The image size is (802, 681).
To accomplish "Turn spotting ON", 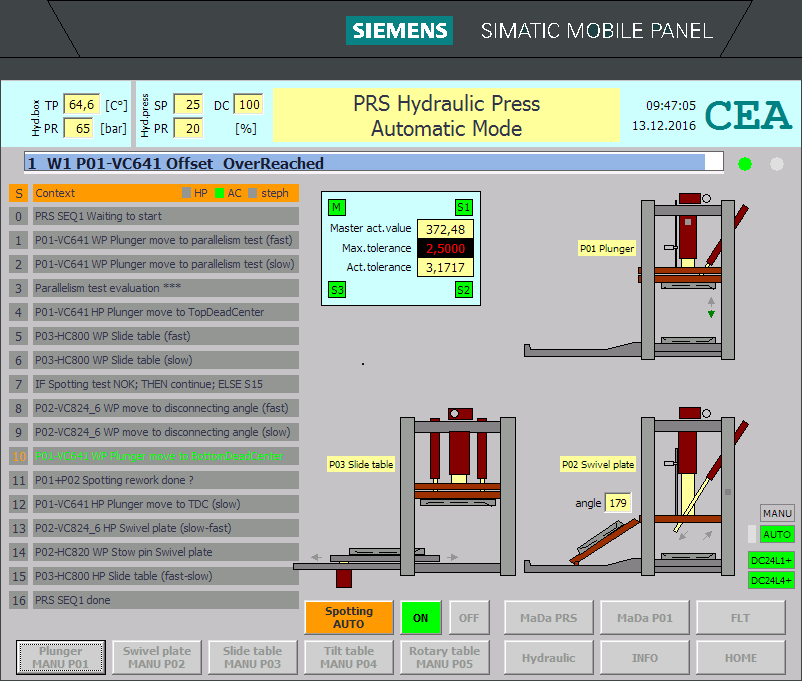I will pyautogui.click(x=420, y=618).
